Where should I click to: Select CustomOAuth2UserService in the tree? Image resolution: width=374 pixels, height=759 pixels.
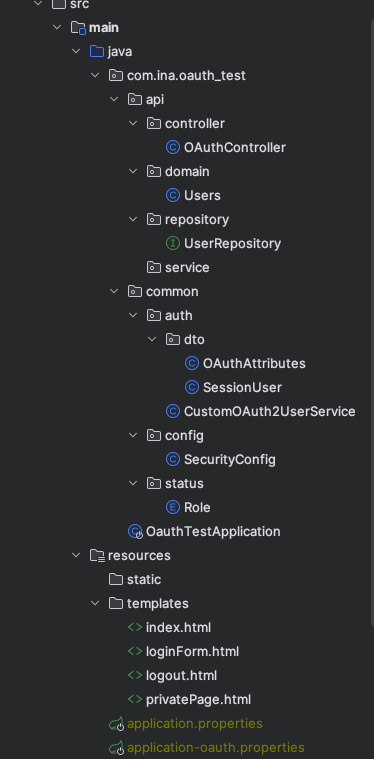[269, 411]
